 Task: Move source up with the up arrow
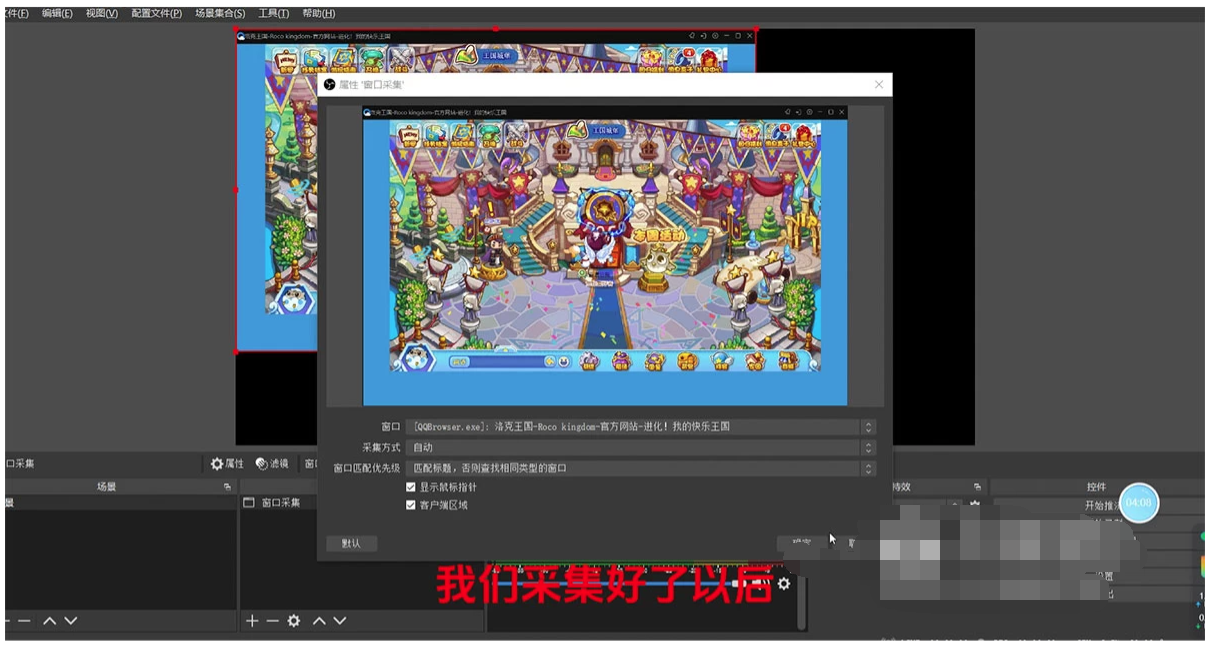pyautogui.click(x=319, y=621)
